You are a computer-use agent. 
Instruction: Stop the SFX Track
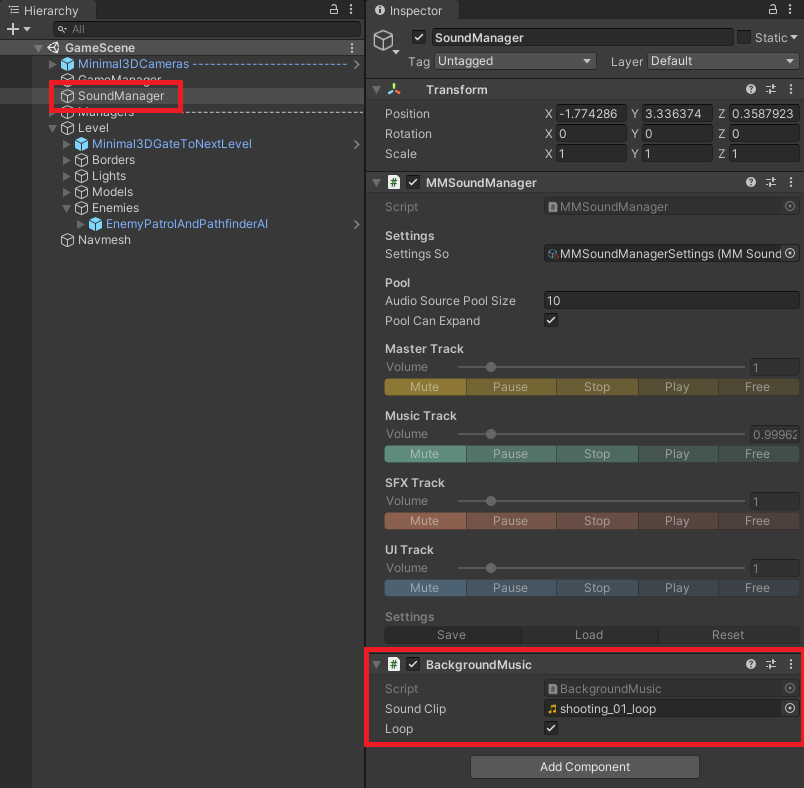coord(597,521)
